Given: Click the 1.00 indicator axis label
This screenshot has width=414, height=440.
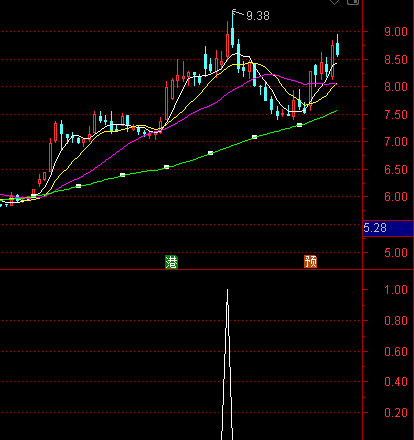Looking at the screenshot, I should (396, 290).
